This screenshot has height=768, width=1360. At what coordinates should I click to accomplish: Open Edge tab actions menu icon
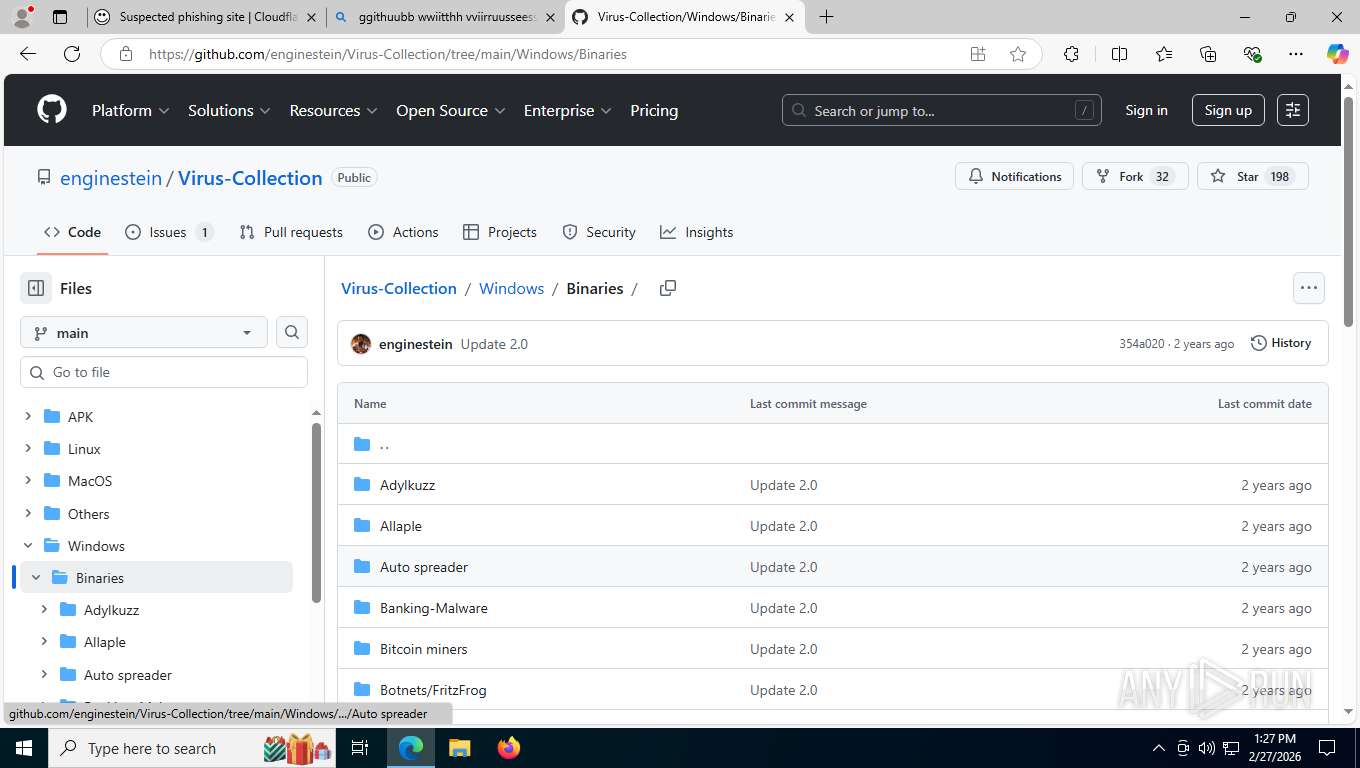60,17
